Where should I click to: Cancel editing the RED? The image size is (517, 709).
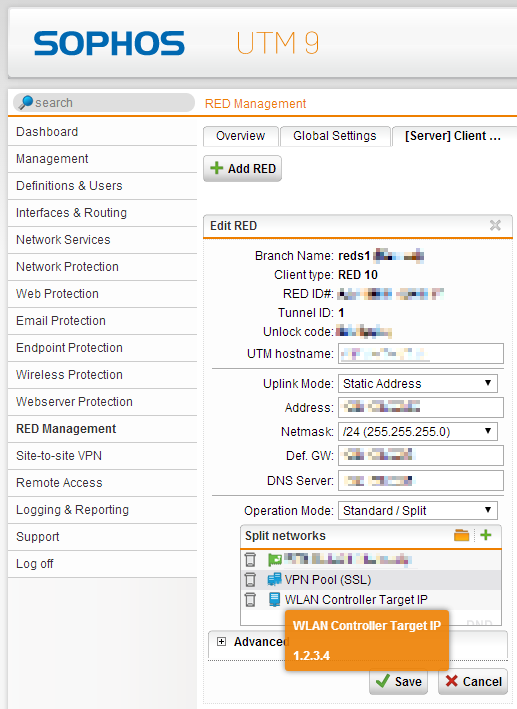pos(473,681)
